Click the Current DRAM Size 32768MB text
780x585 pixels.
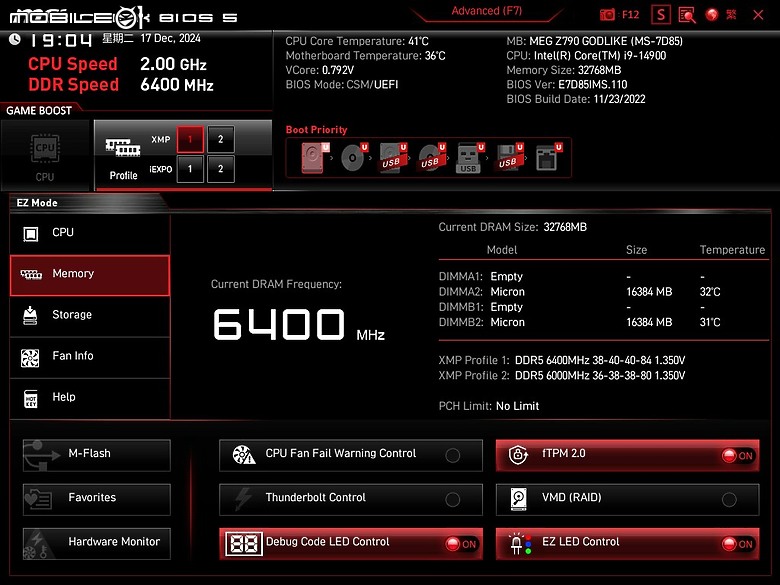512,227
